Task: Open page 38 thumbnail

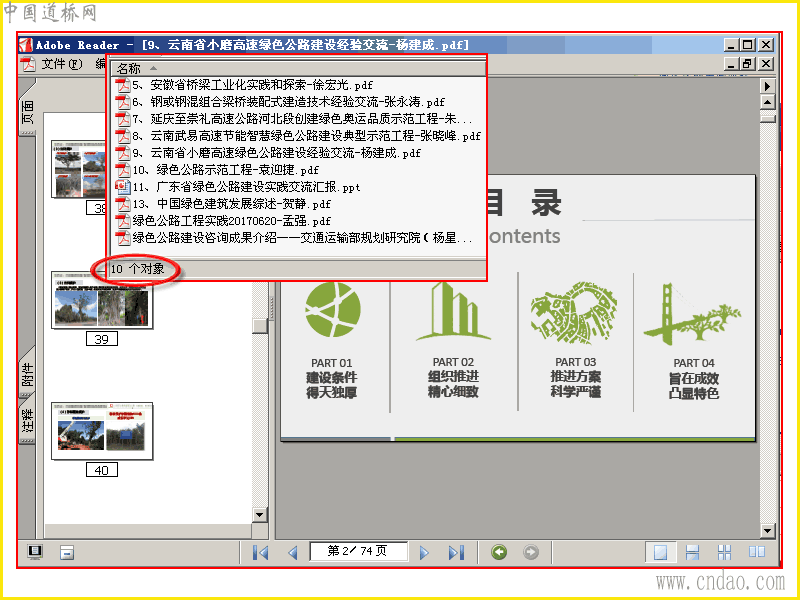Action: point(81,168)
